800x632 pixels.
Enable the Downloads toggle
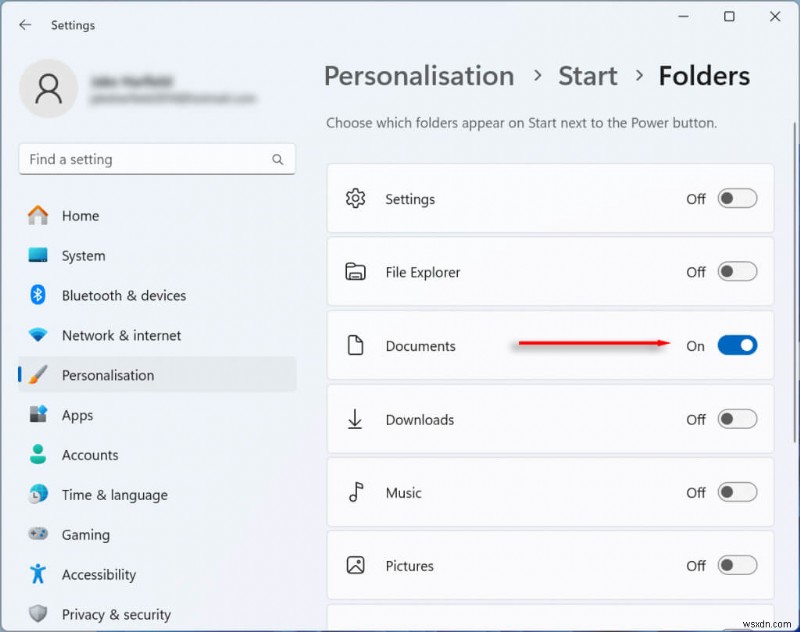point(737,419)
